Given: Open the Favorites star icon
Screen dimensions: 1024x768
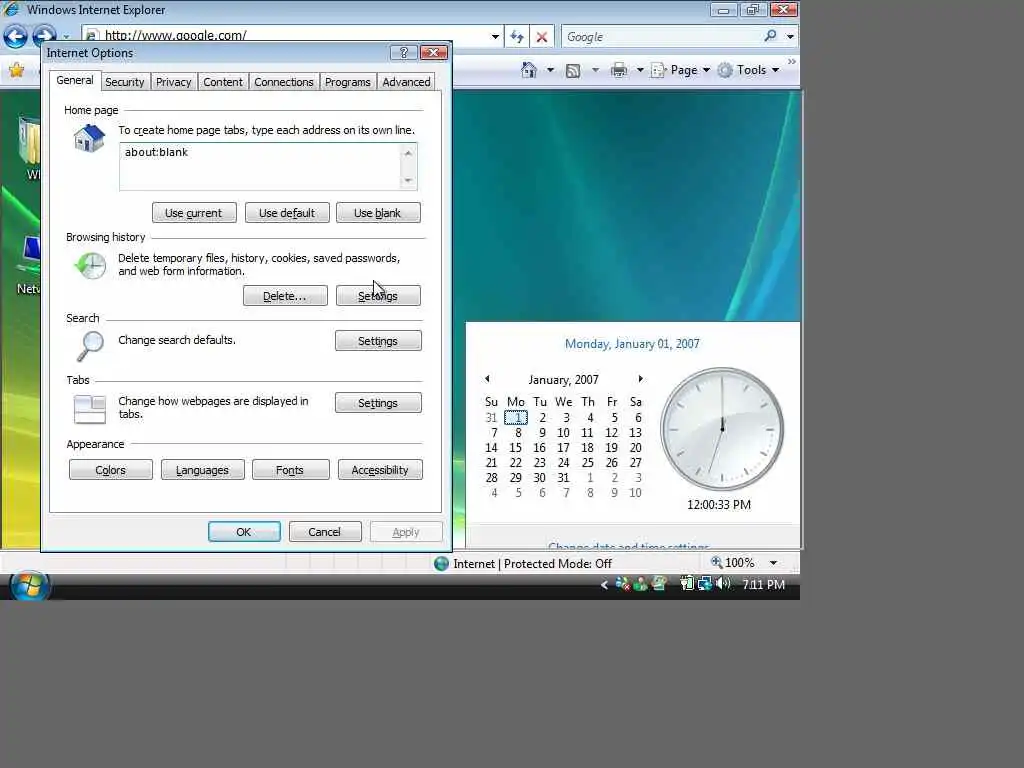Looking at the screenshot, I should coord(16,70).
